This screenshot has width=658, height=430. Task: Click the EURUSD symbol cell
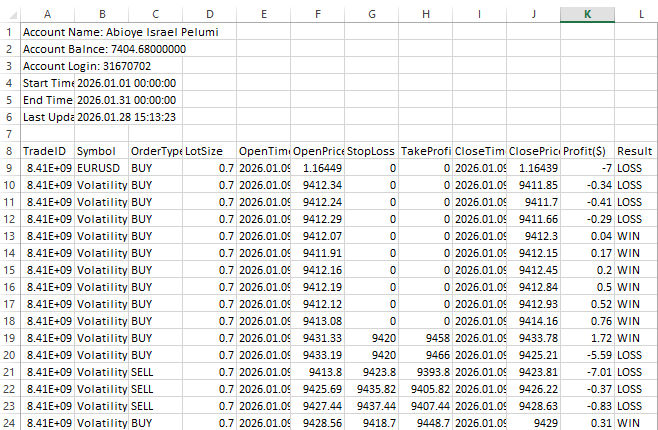tap(102, 168)
